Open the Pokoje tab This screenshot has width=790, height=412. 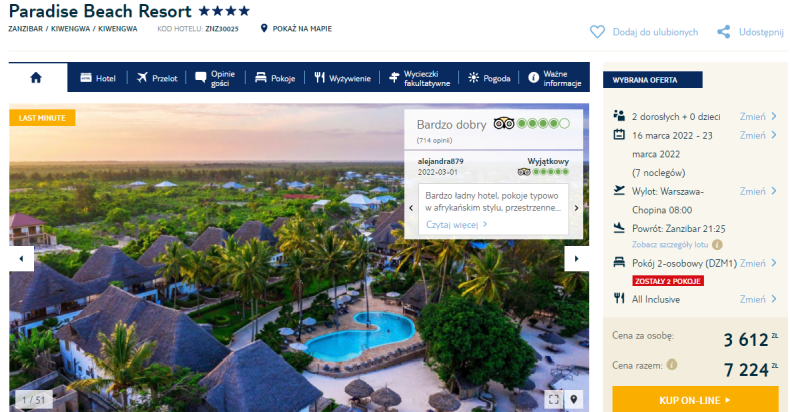[275, 78]
